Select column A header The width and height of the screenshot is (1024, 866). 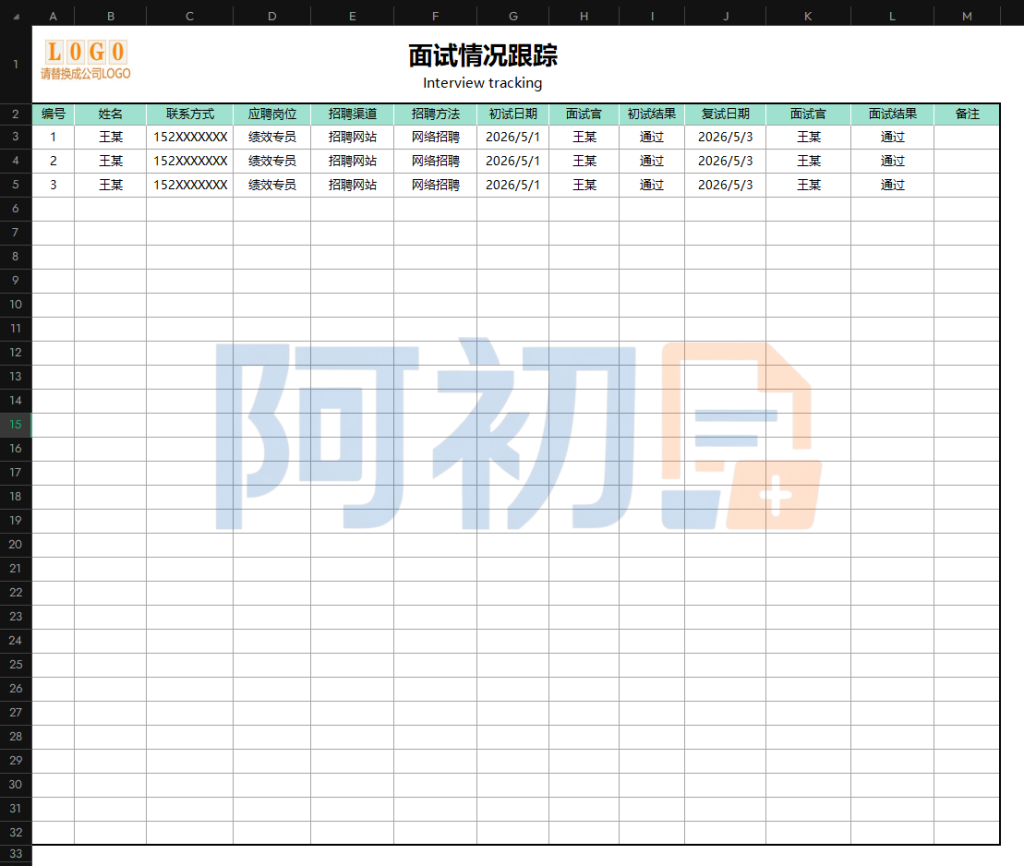point(53,16)
